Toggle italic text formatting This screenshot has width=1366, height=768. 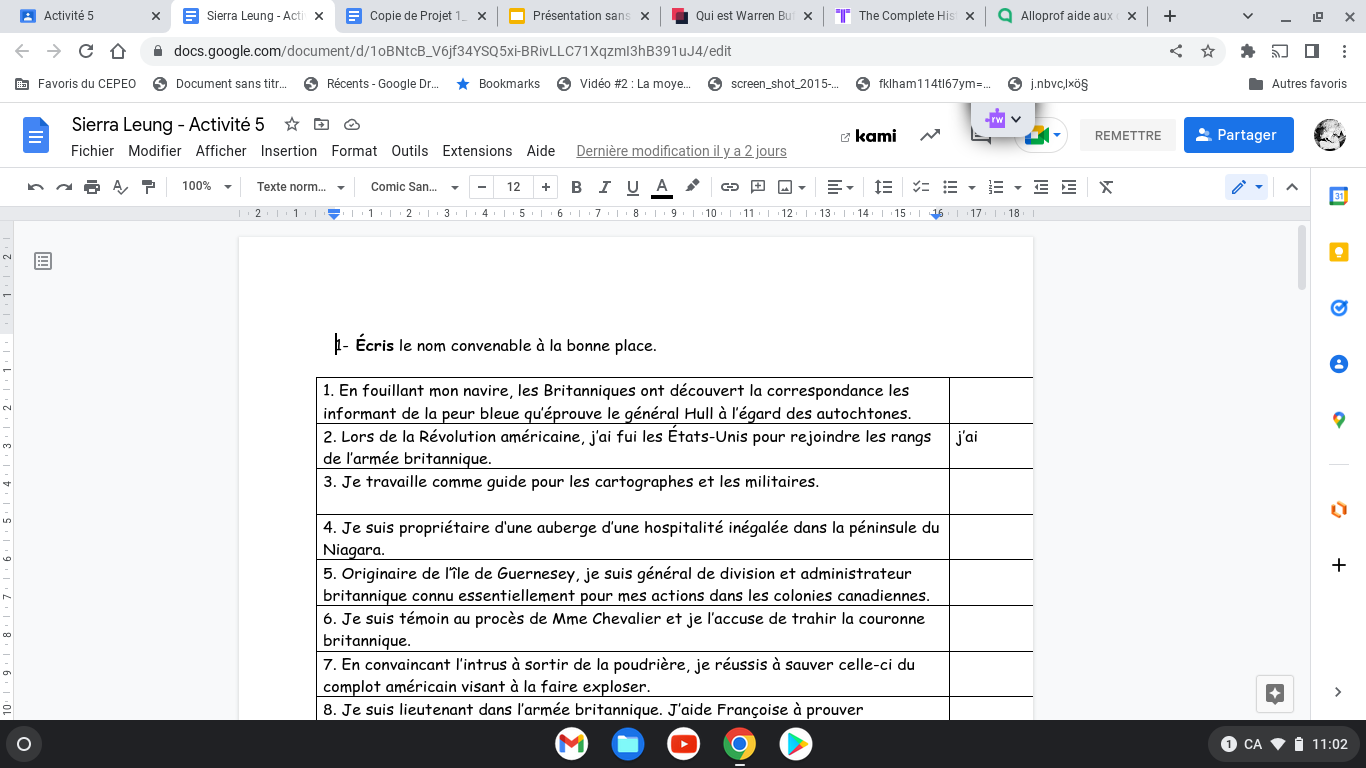pyautogui.click(x=604, y=187)
